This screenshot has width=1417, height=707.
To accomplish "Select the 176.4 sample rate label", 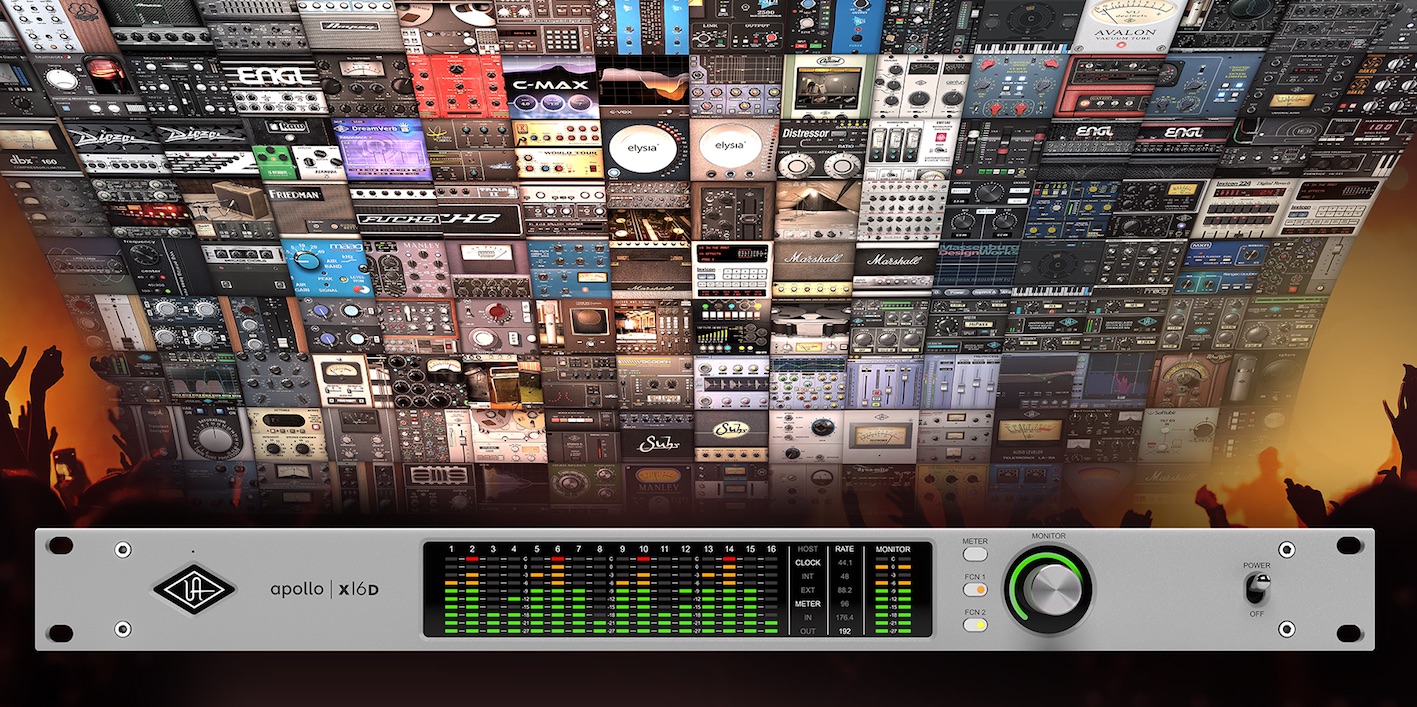I will pos(844,618).
